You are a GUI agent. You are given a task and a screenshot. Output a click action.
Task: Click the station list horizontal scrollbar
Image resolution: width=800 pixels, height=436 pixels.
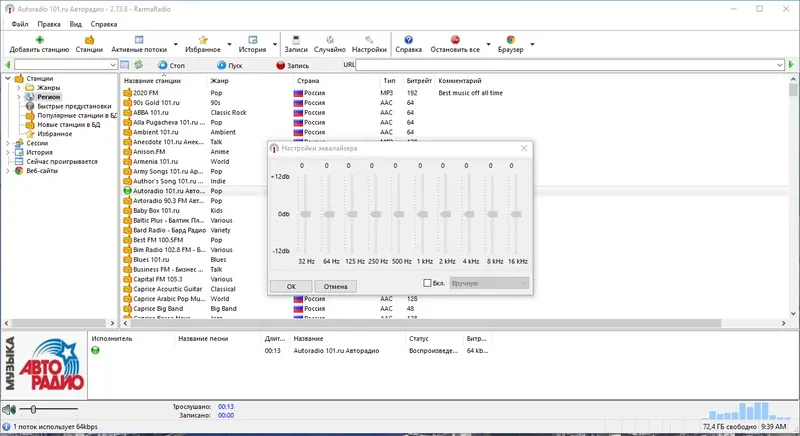[x=426, y=323]
